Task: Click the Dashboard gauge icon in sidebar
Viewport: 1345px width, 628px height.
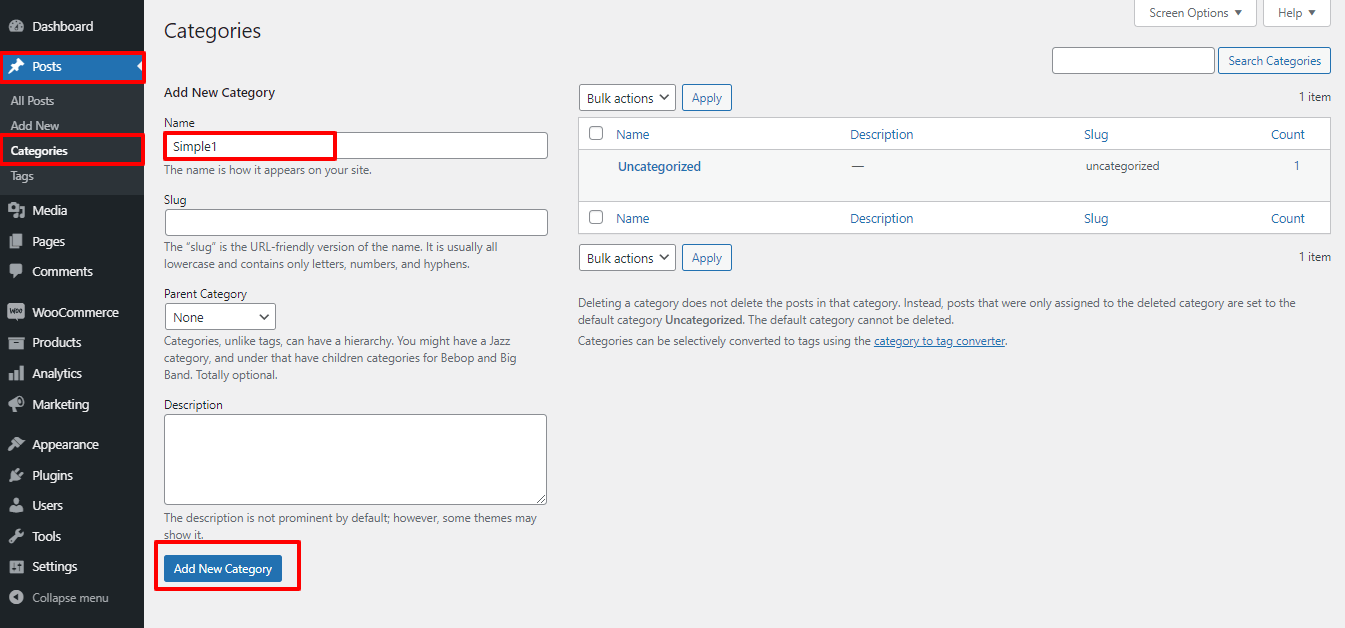Action: click(16, 26)
